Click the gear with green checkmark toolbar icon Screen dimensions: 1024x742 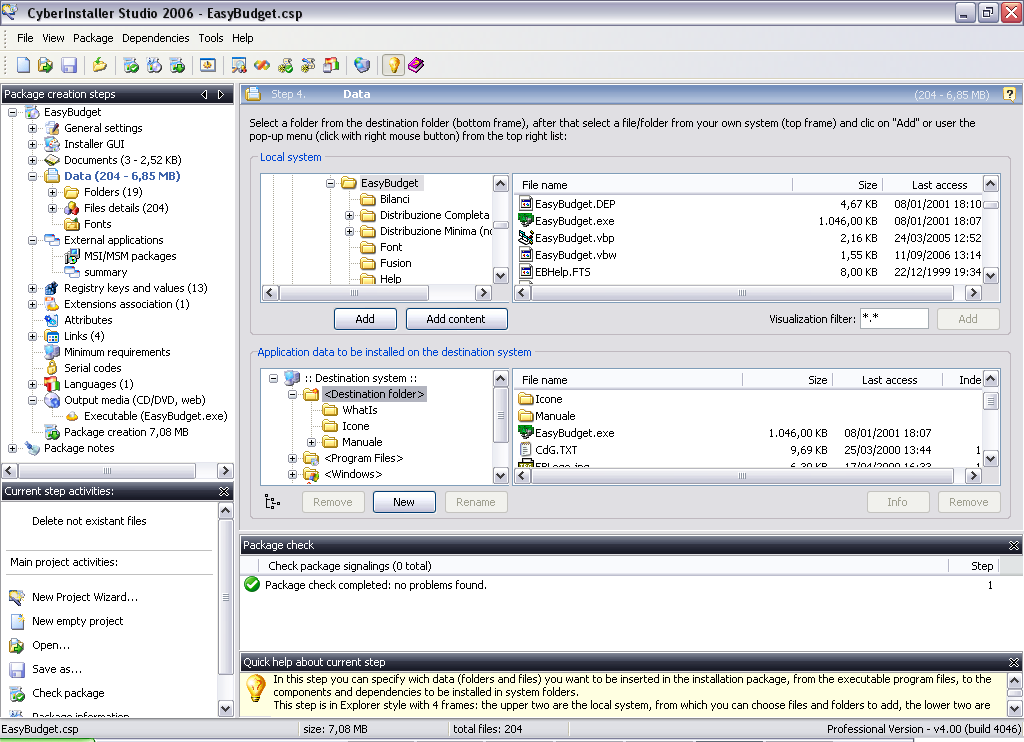285,65
